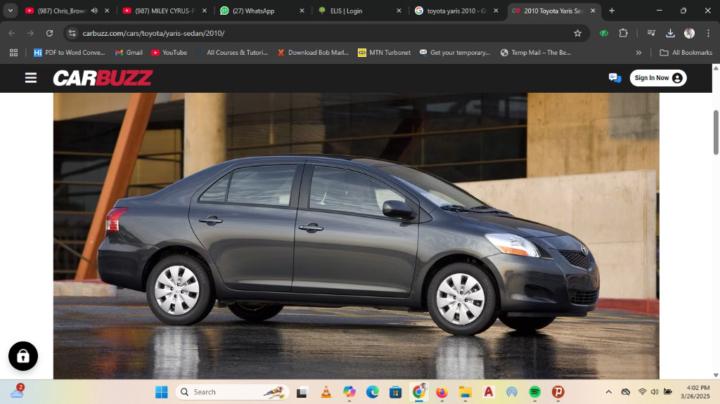Open the chat comments icon in the header

coord(614,78)
